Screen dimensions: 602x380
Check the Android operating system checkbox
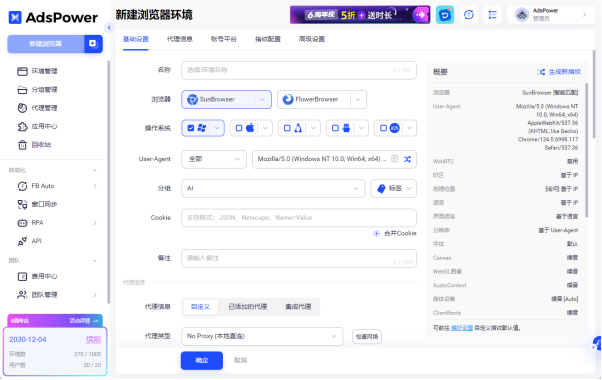(335, 128)
